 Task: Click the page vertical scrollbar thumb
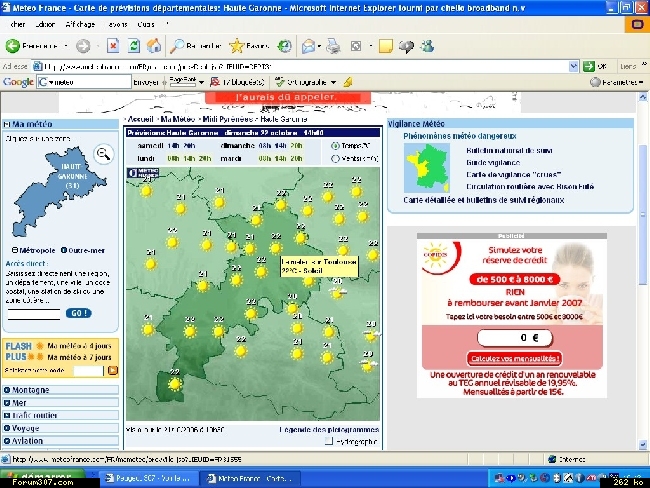(x=642, y=215)
